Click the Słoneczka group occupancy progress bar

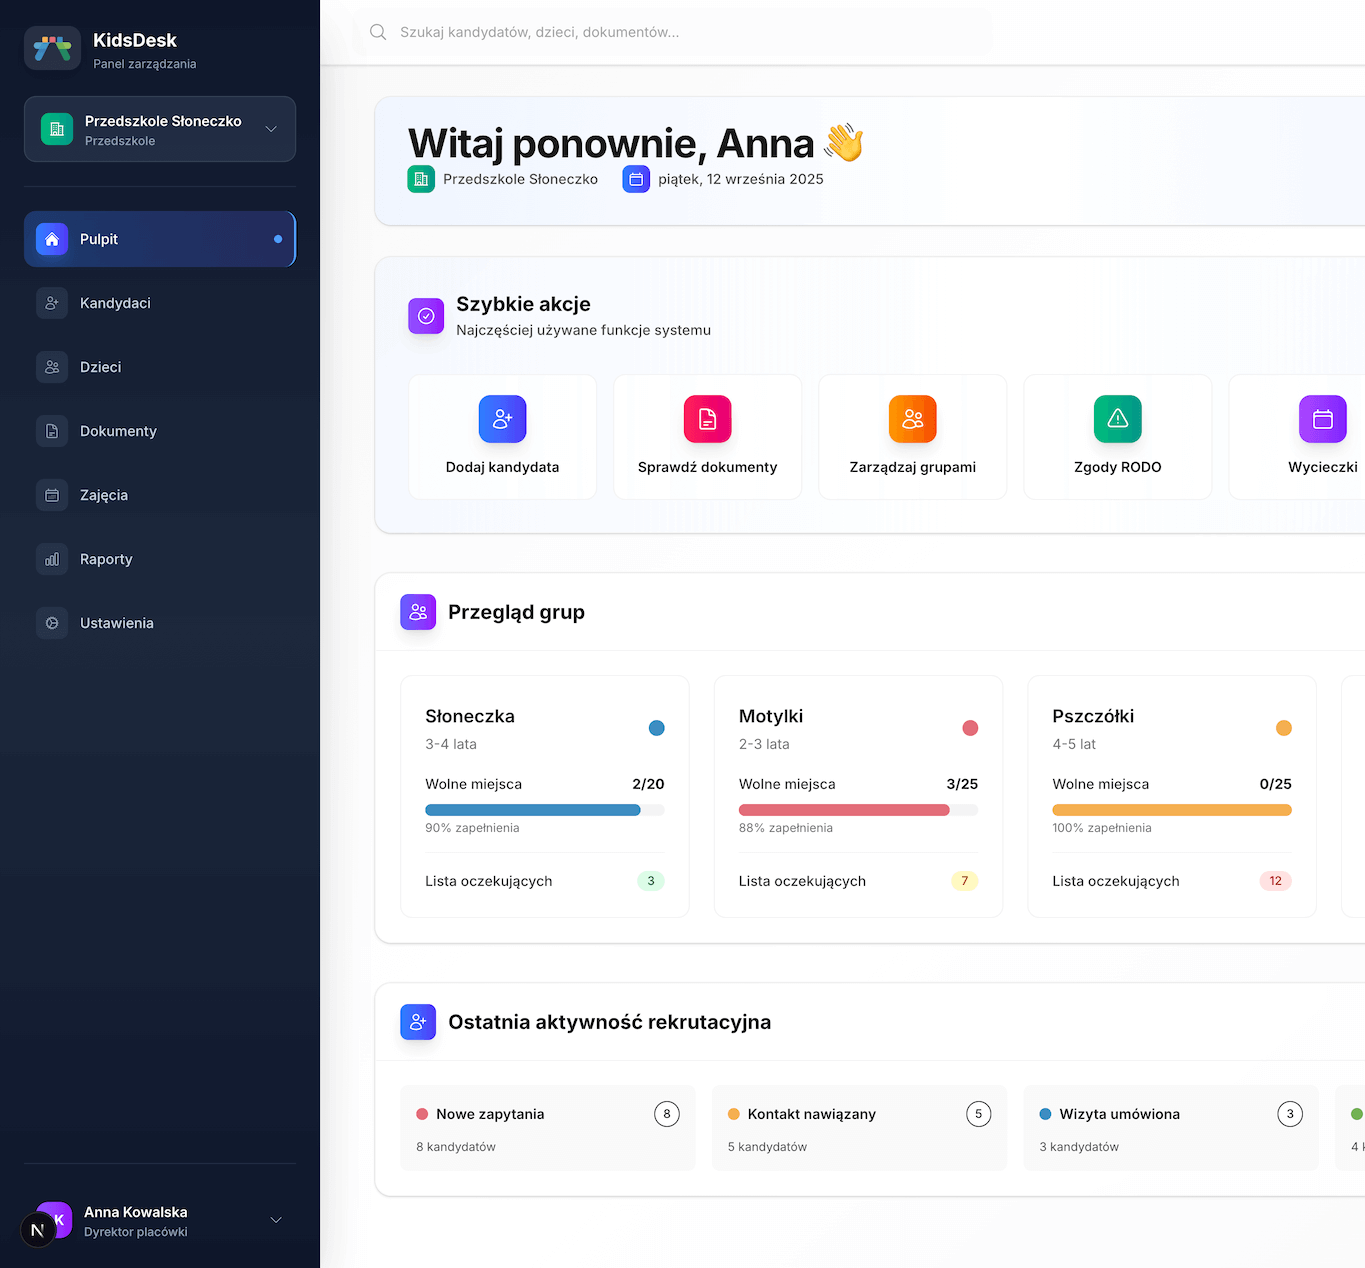tap(544, 810)
